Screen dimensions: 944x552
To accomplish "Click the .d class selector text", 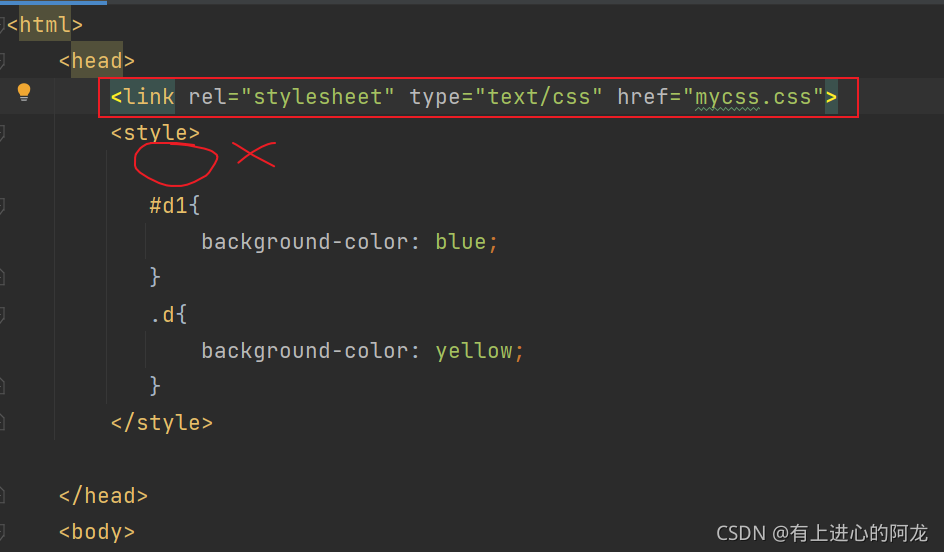I will click(x=162, y=314).
